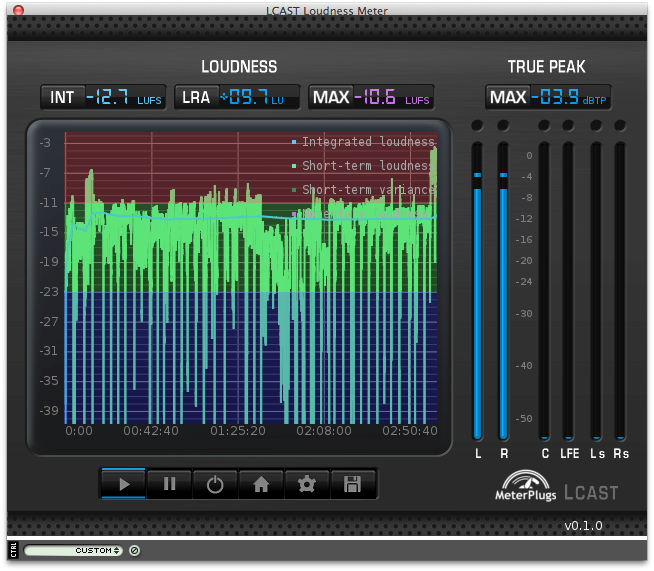Click the clip indicator LED above LFE meter
Viewport: 654px width, 571px height.
pos(568,125)
